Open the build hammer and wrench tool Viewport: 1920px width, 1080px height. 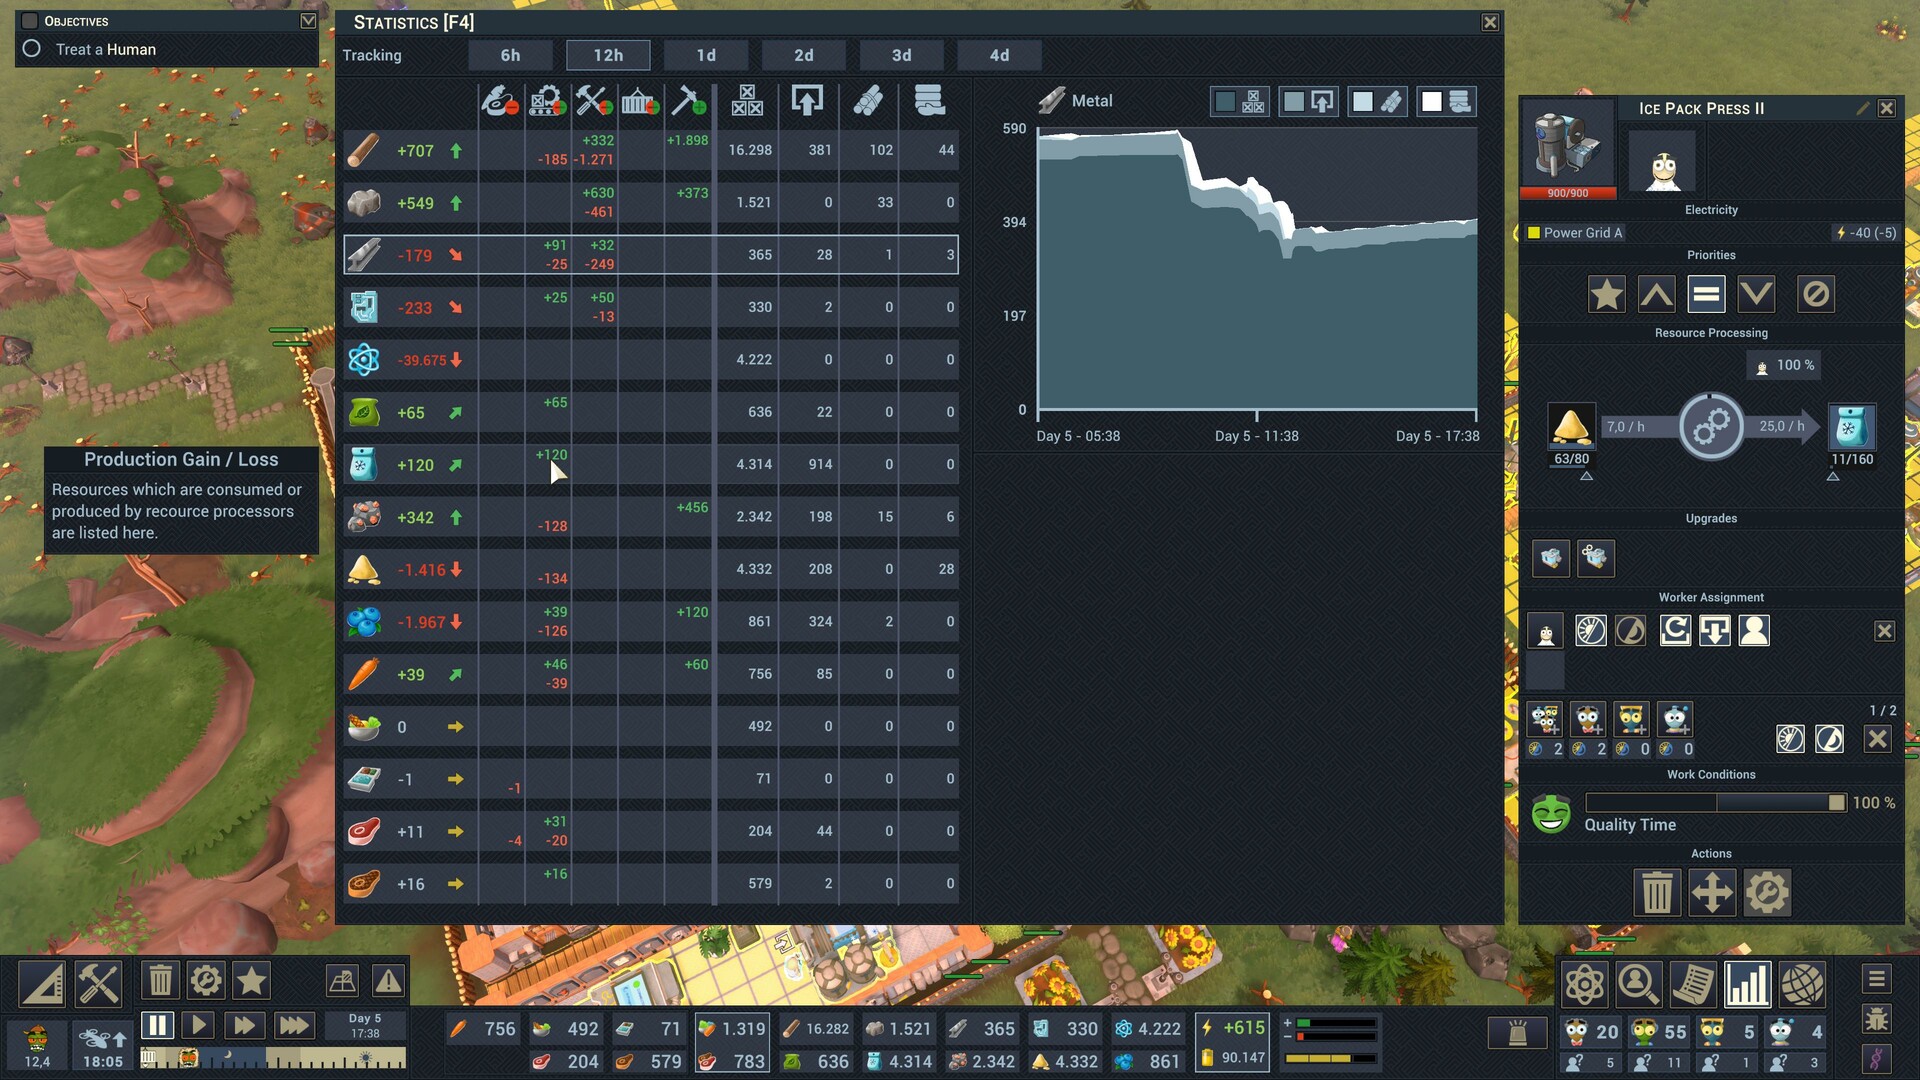point(99,982)
